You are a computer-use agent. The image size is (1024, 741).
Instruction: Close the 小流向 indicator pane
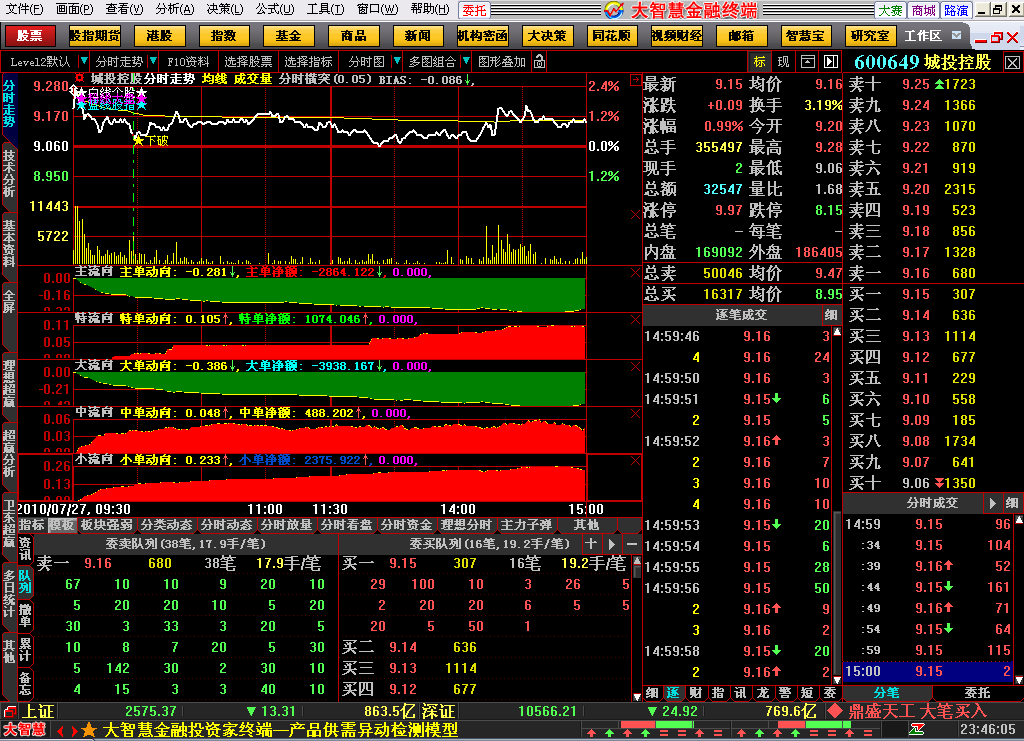tap(635, 460)
